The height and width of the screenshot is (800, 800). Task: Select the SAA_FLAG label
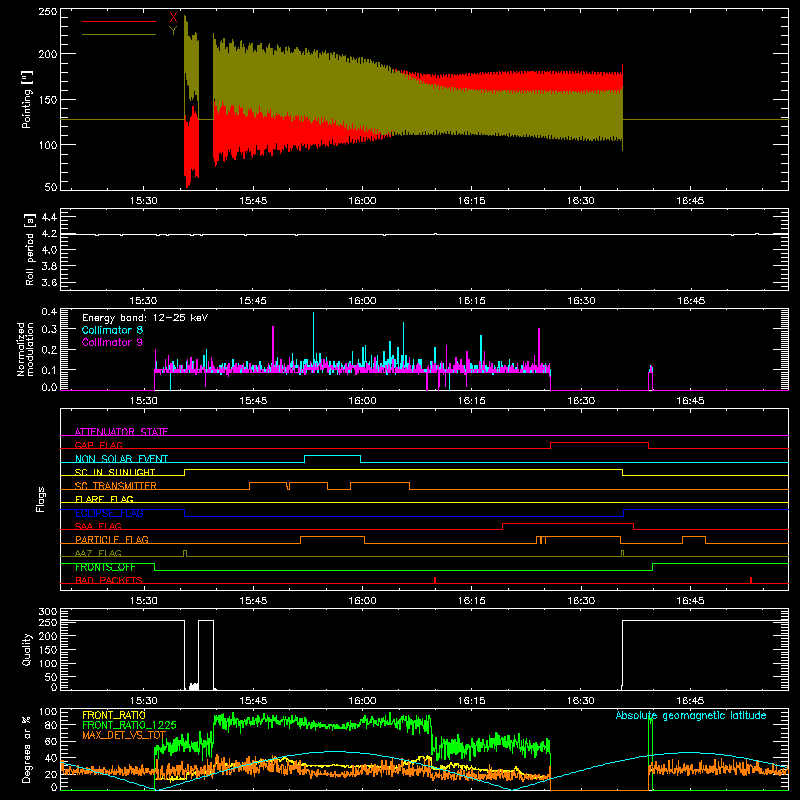(98, 526)
